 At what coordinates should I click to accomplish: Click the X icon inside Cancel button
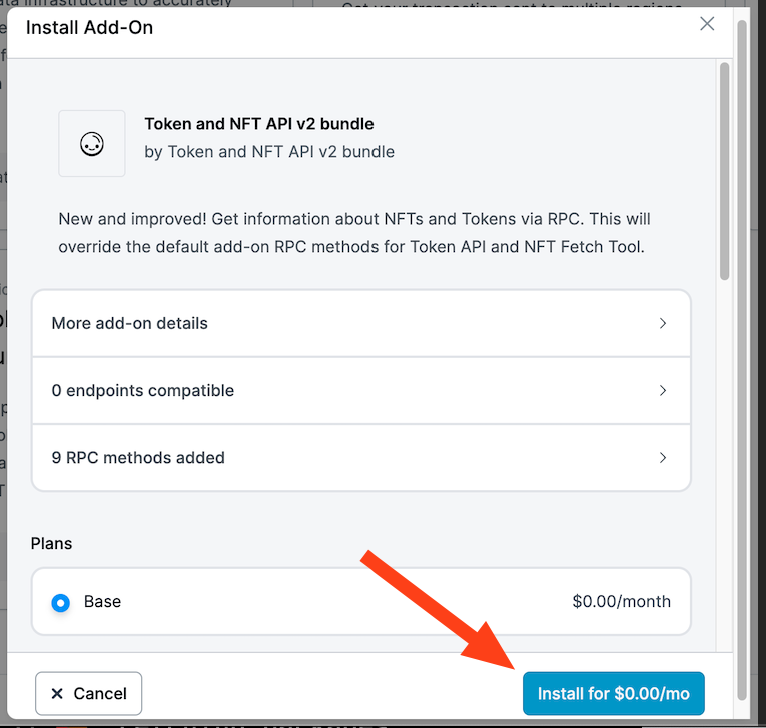tap(57, 693)
